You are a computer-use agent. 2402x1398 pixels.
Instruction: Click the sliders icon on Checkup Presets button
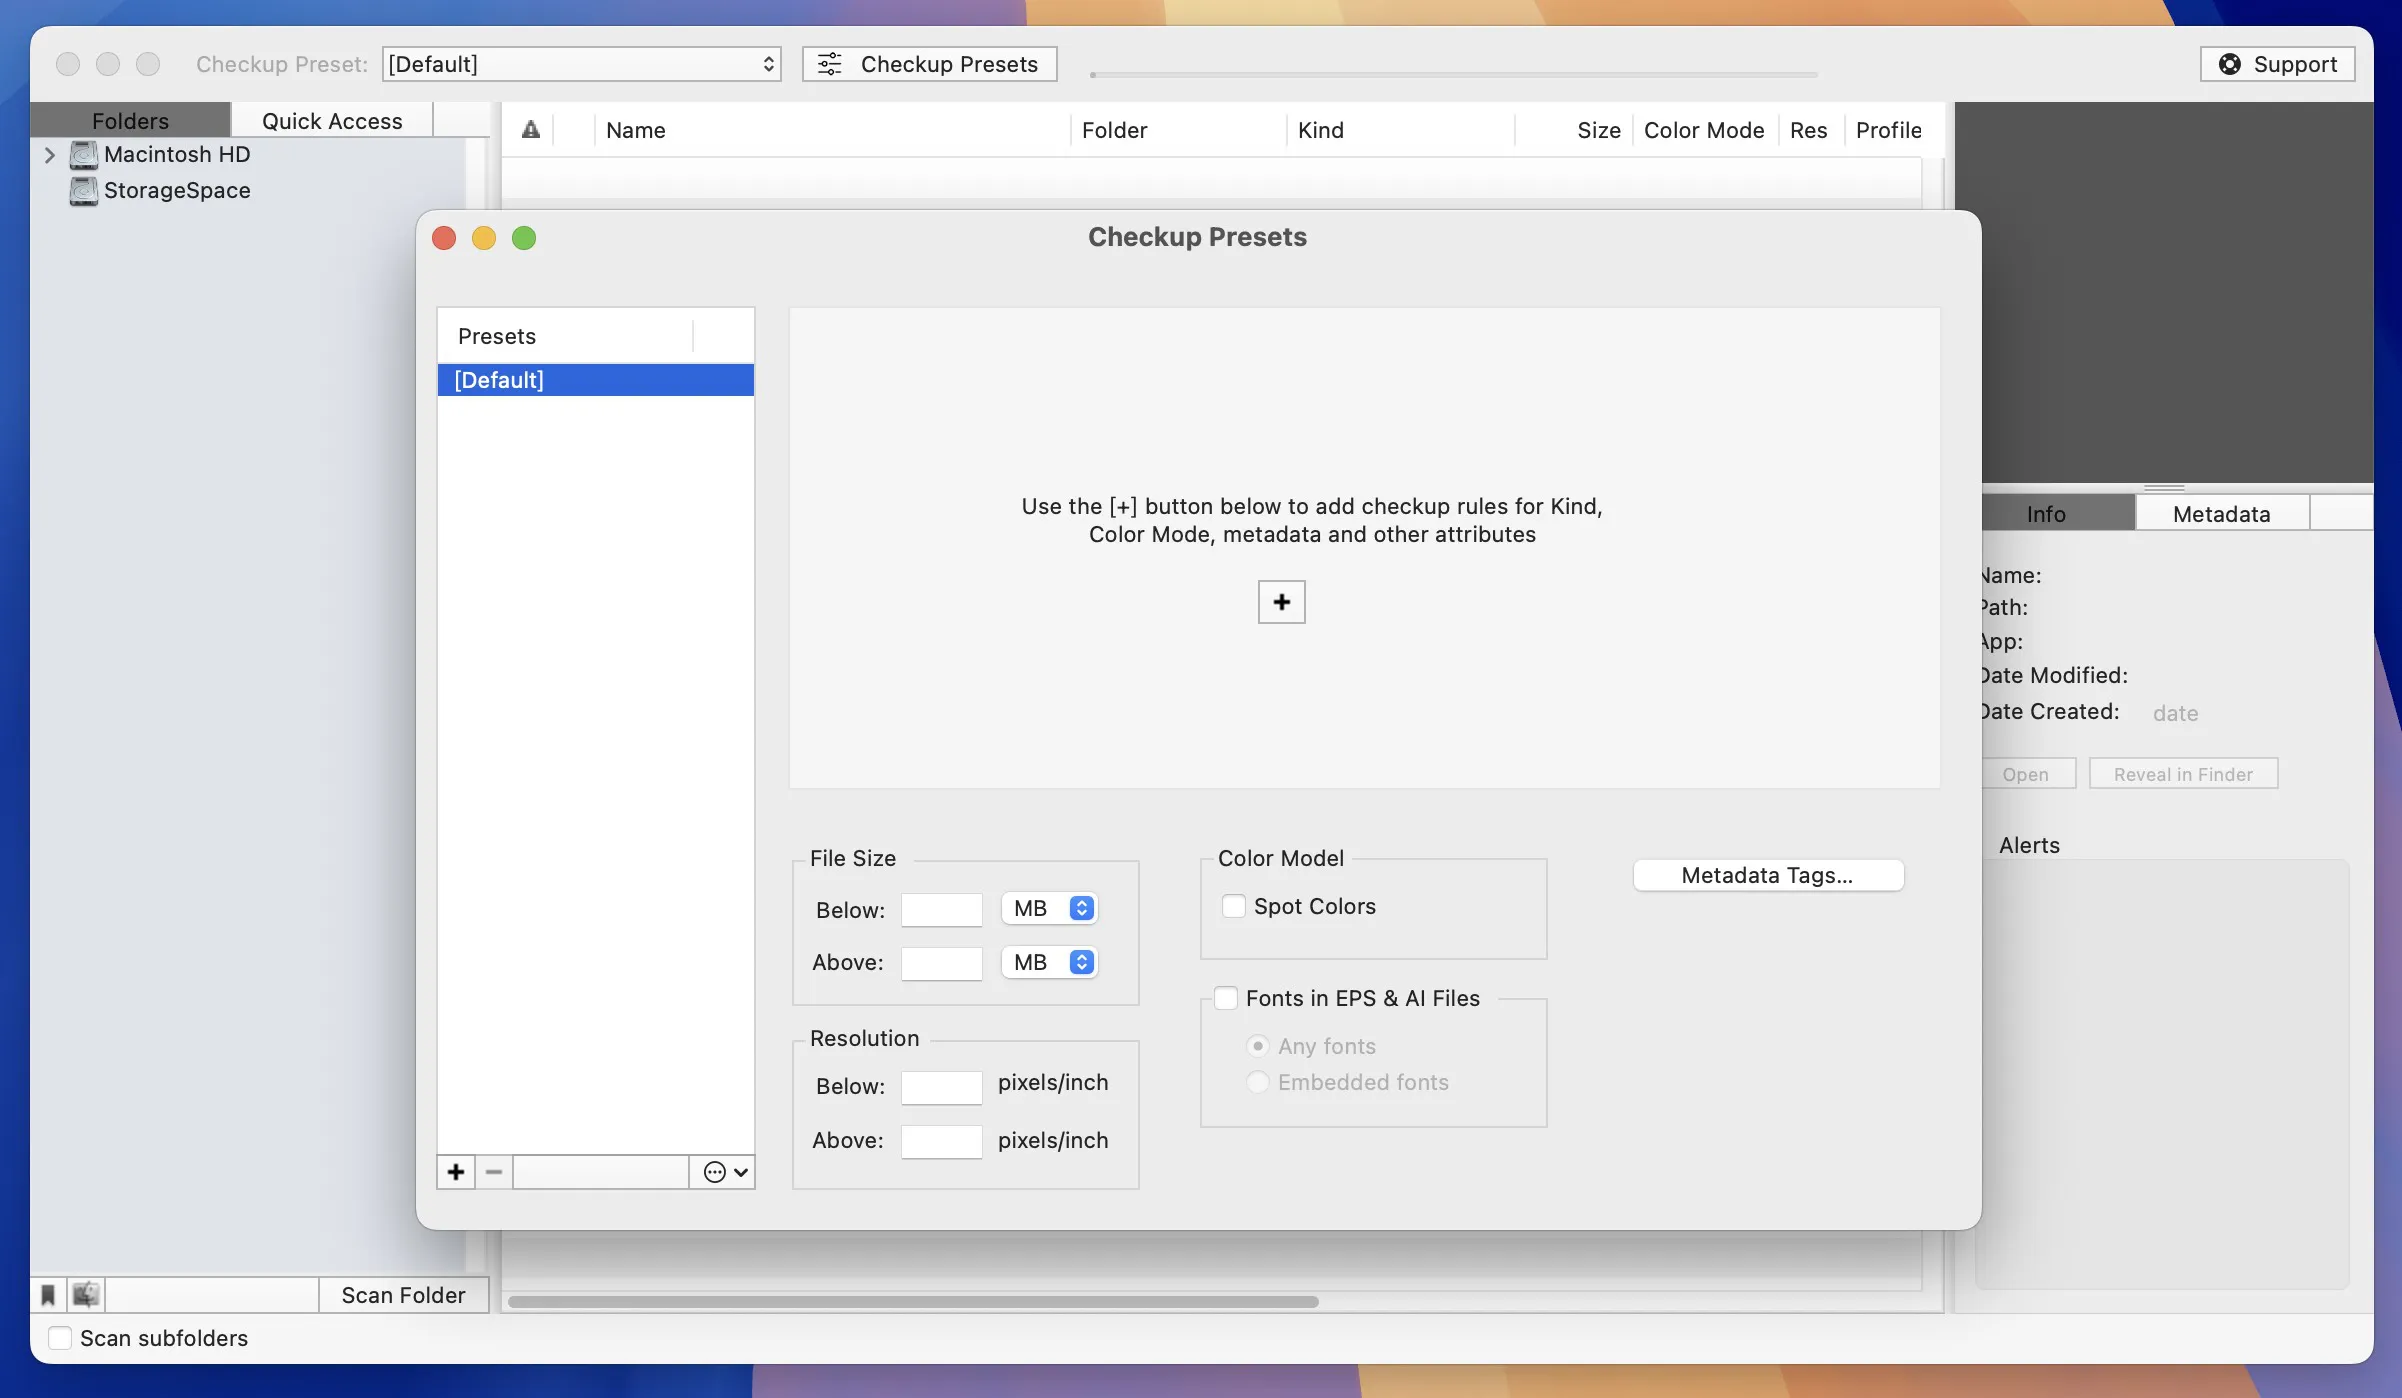pos(830,64)
